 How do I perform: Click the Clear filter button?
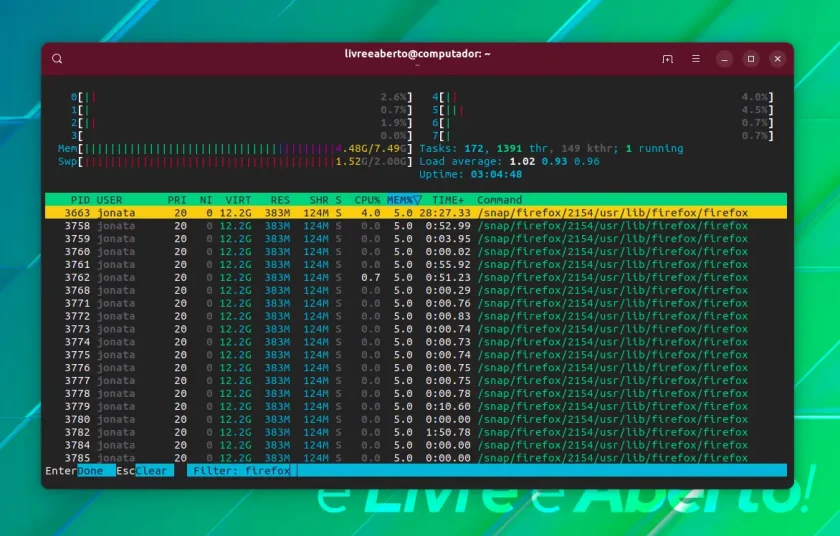point(154,471)
